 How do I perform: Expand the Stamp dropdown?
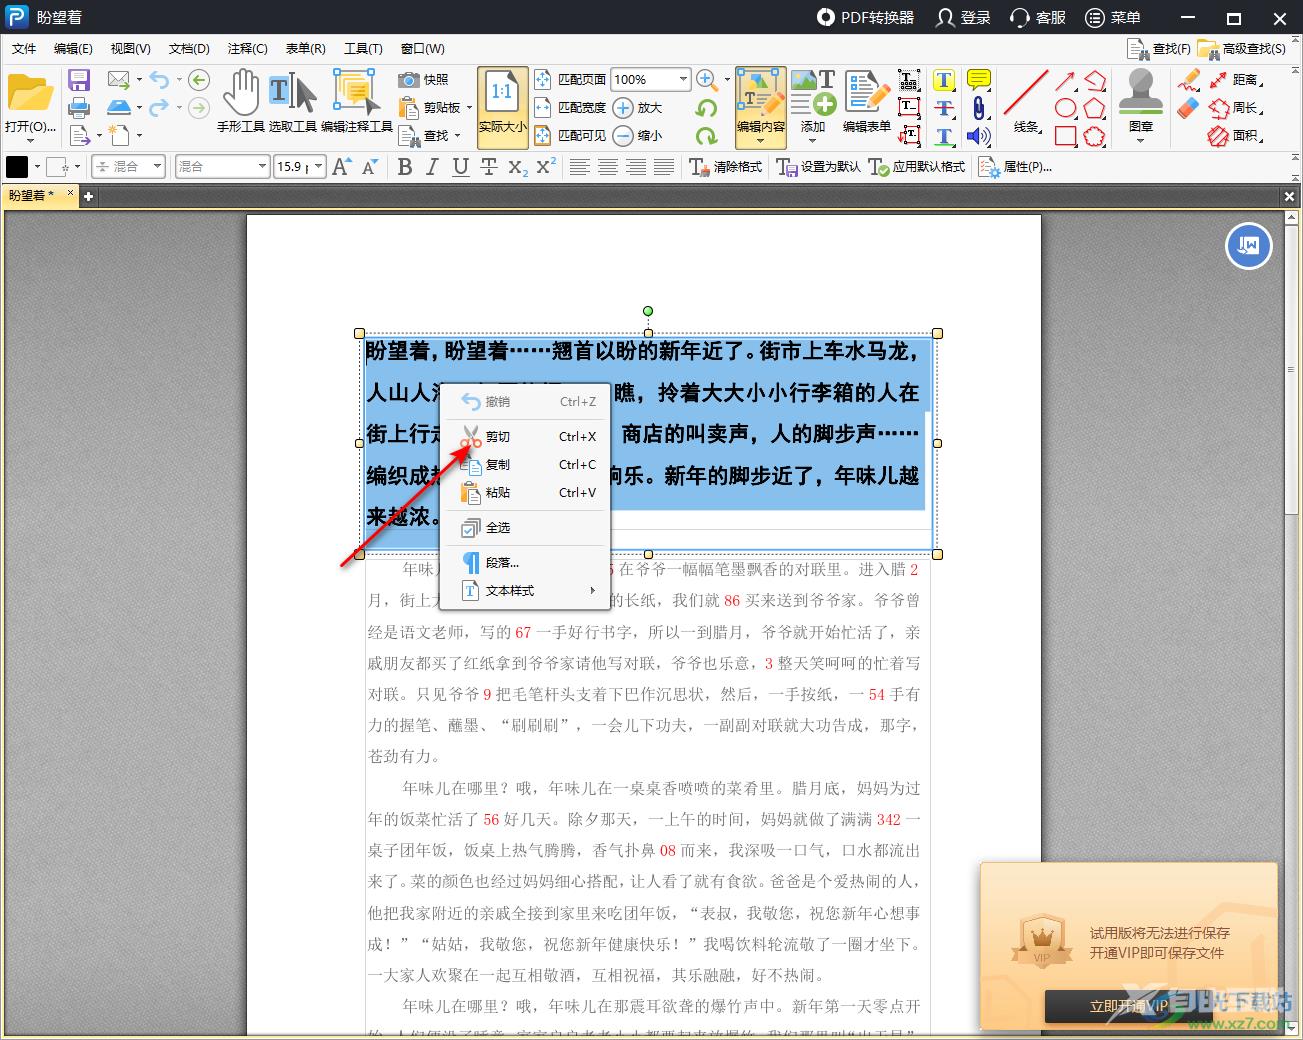(x=1141, y=141)
